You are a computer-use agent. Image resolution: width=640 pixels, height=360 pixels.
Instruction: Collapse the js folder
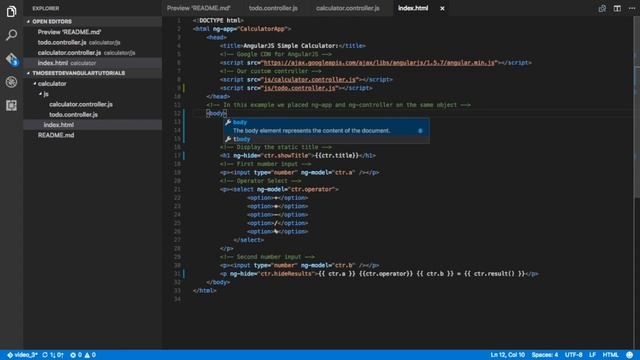pyautogui.click(x=46, y=94)
